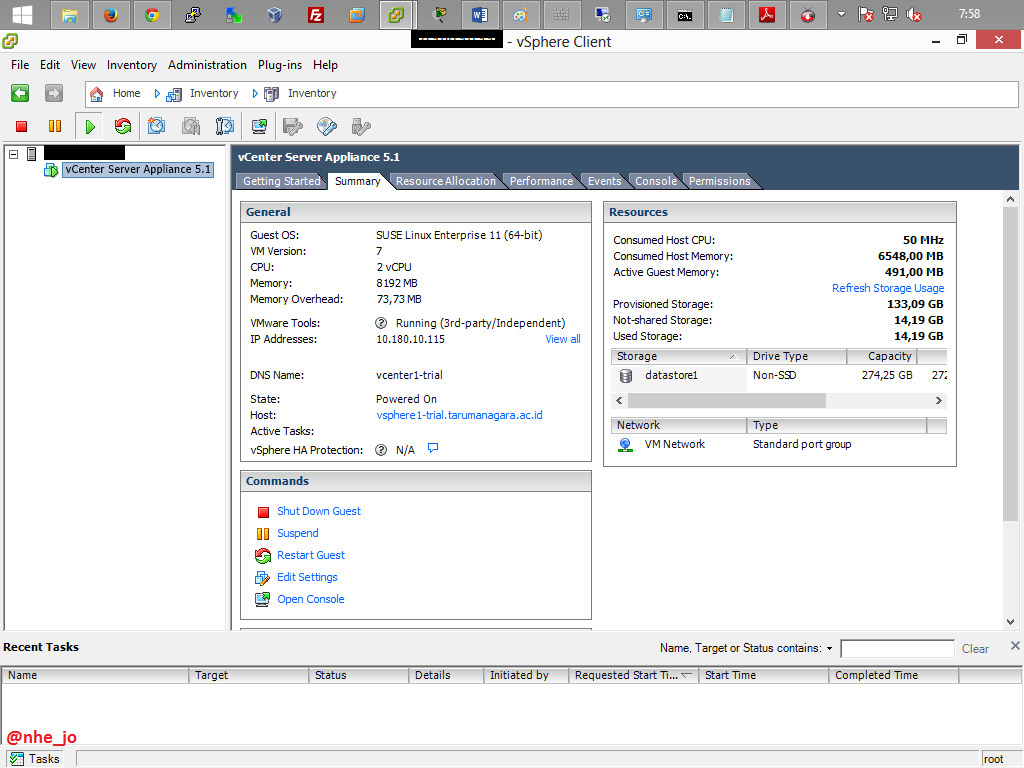Open the Plug-ins menu
Viewport: 1024px width, 768px height.
280,65
